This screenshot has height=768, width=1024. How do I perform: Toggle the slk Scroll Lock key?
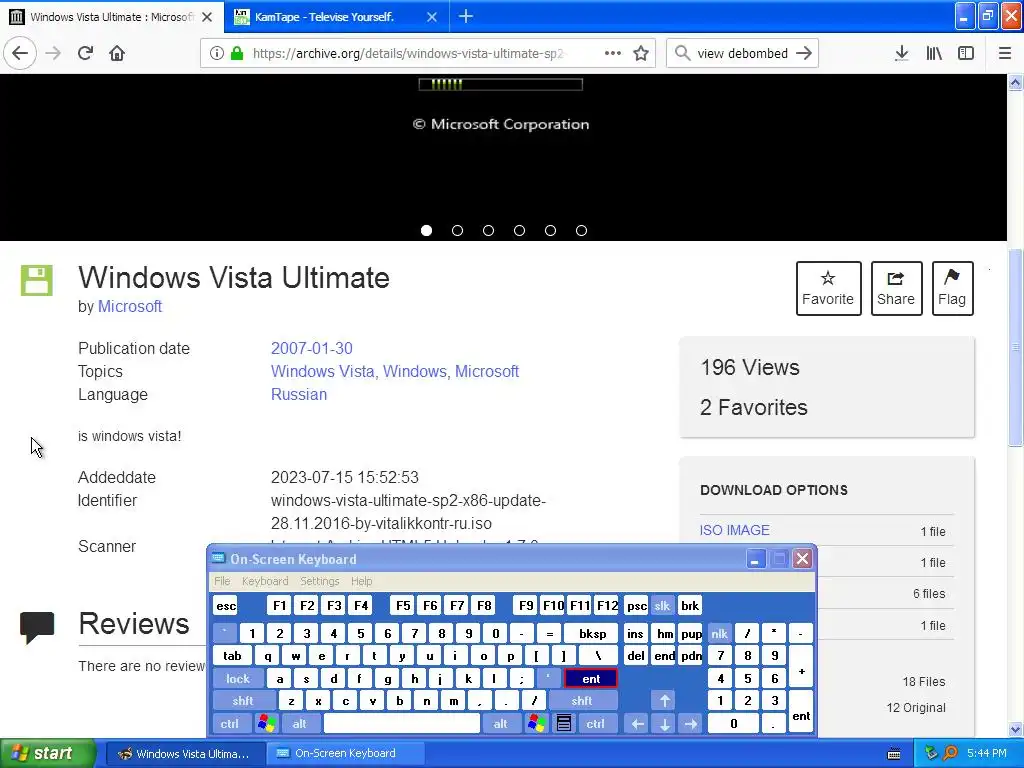[x=662, y=605]
